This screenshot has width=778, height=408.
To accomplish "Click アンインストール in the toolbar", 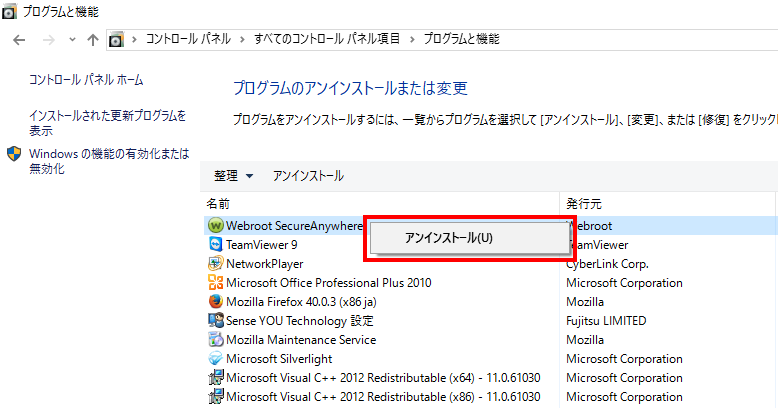I will (308, 176).
